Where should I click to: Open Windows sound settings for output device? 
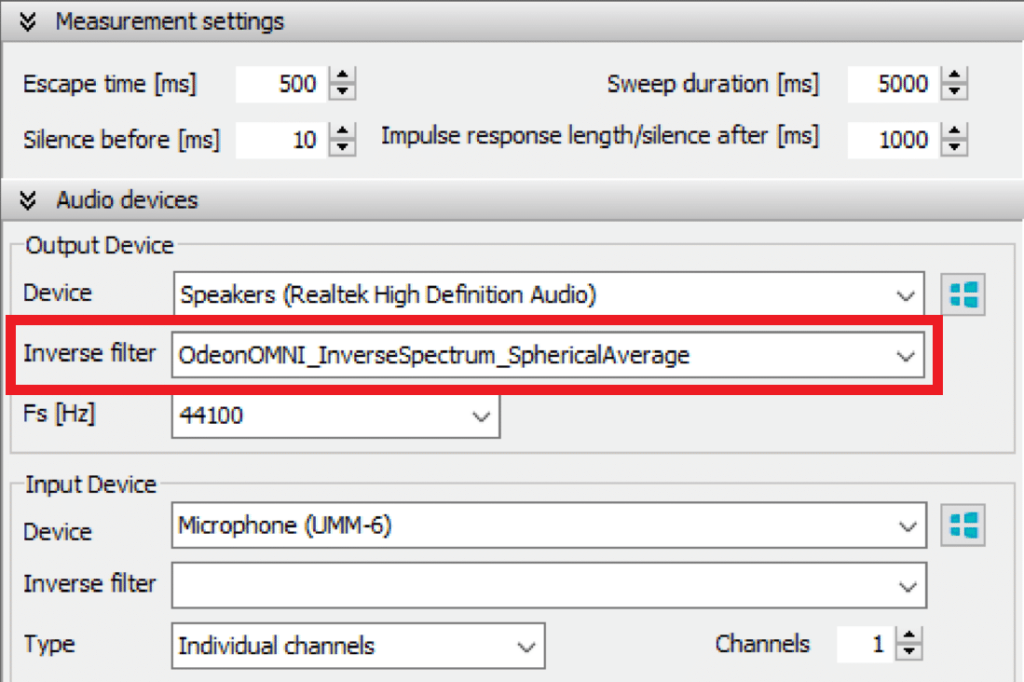[x=963, y=295]
